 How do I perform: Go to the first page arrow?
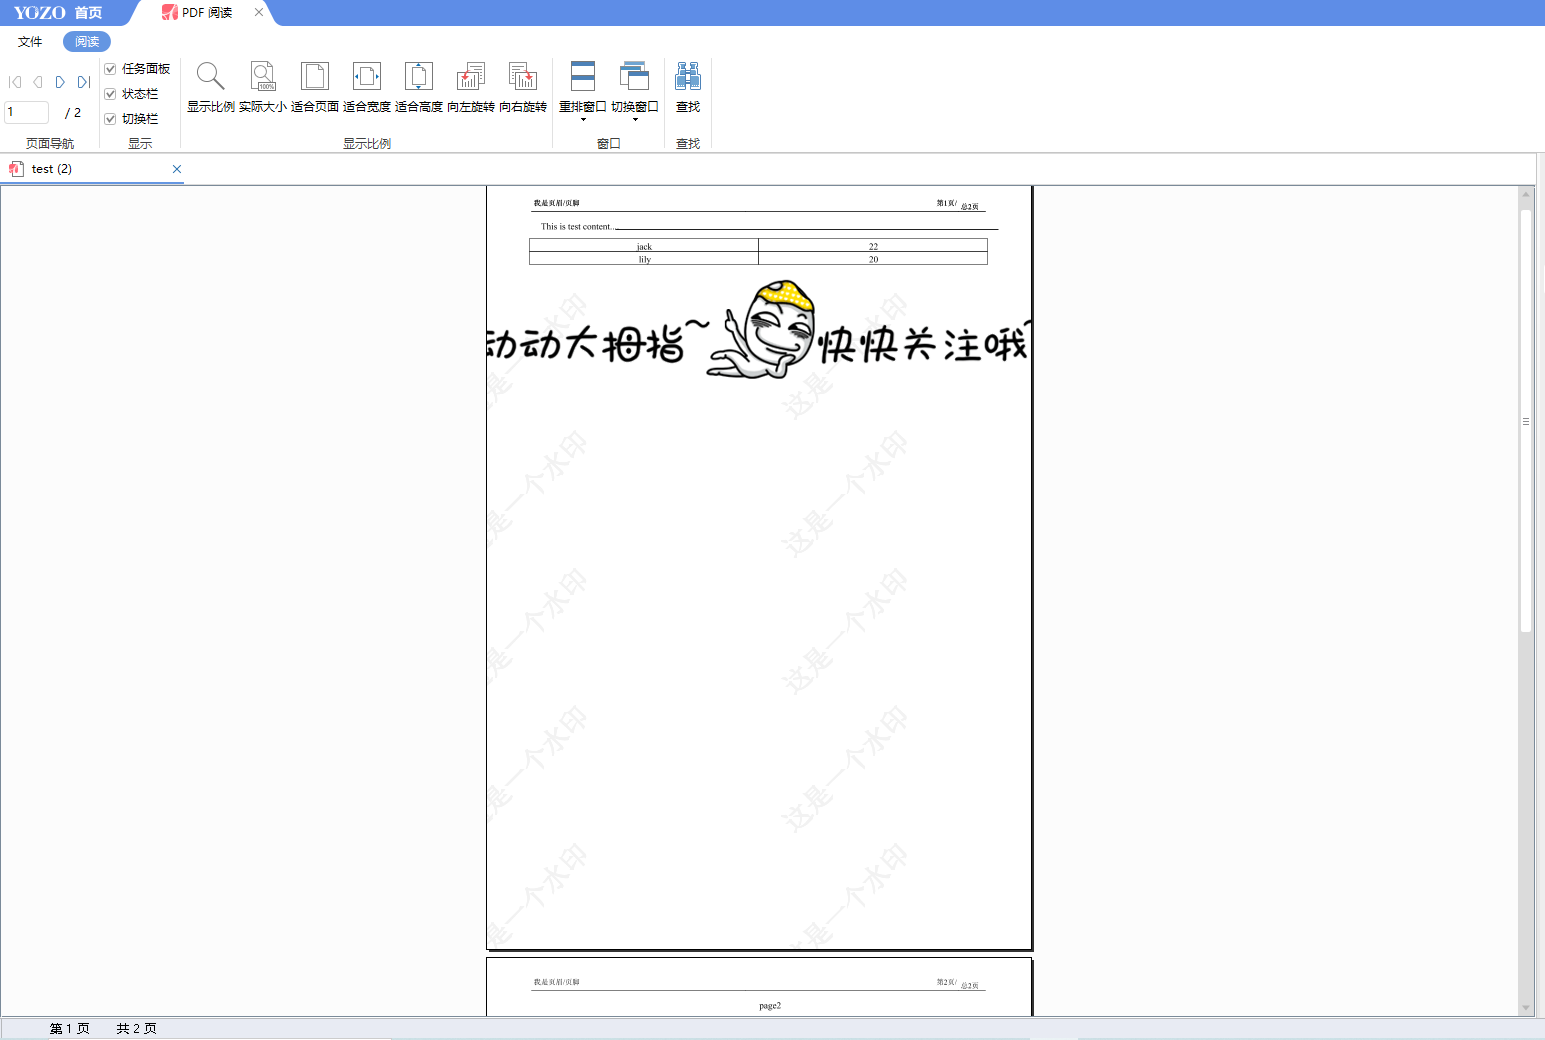(x=15, y=82)
